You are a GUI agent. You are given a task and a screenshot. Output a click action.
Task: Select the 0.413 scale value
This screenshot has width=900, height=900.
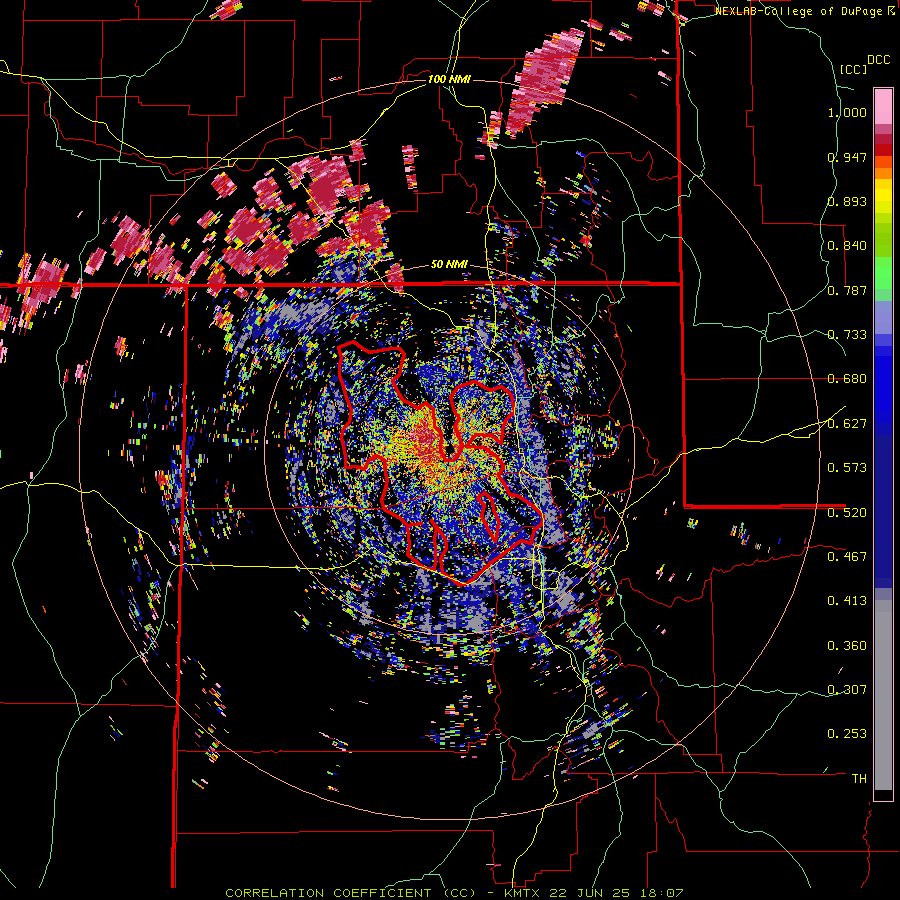click(847, 601)
